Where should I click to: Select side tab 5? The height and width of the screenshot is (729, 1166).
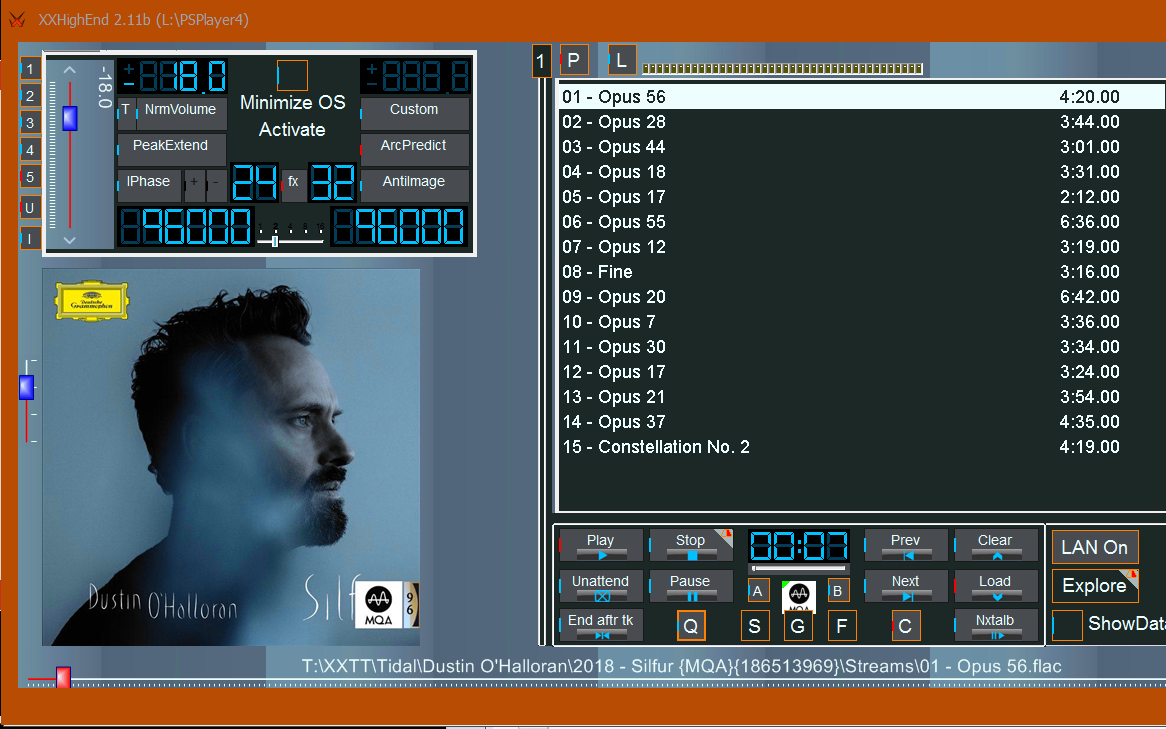[30, 177]
